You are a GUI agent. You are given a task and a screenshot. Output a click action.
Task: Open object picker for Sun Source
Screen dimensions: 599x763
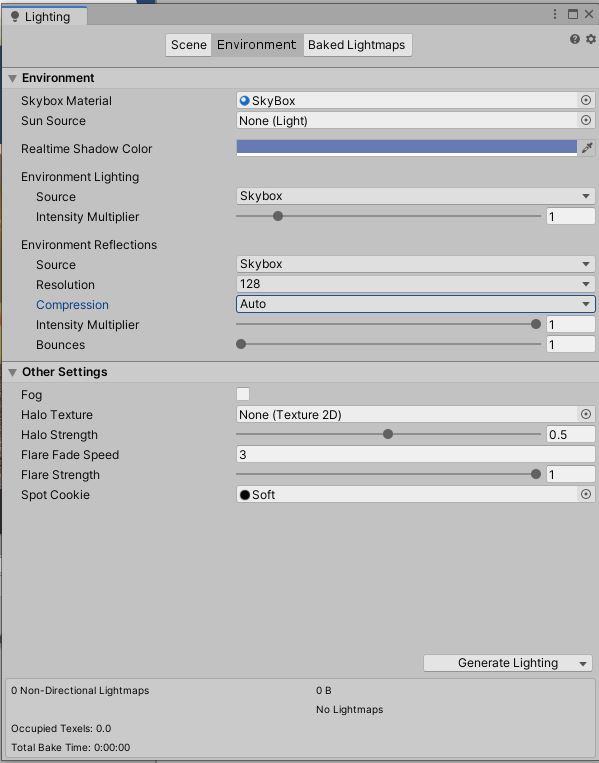pyautogui.click(x=586, y=120)
